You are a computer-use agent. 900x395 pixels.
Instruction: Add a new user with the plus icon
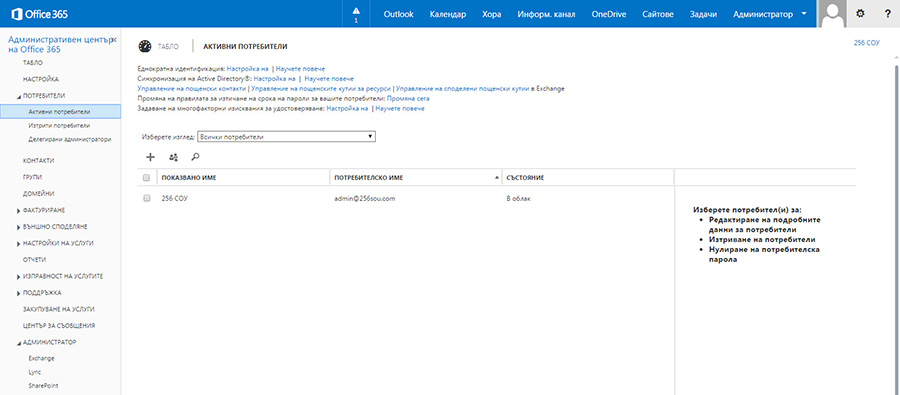pos(151,157)
